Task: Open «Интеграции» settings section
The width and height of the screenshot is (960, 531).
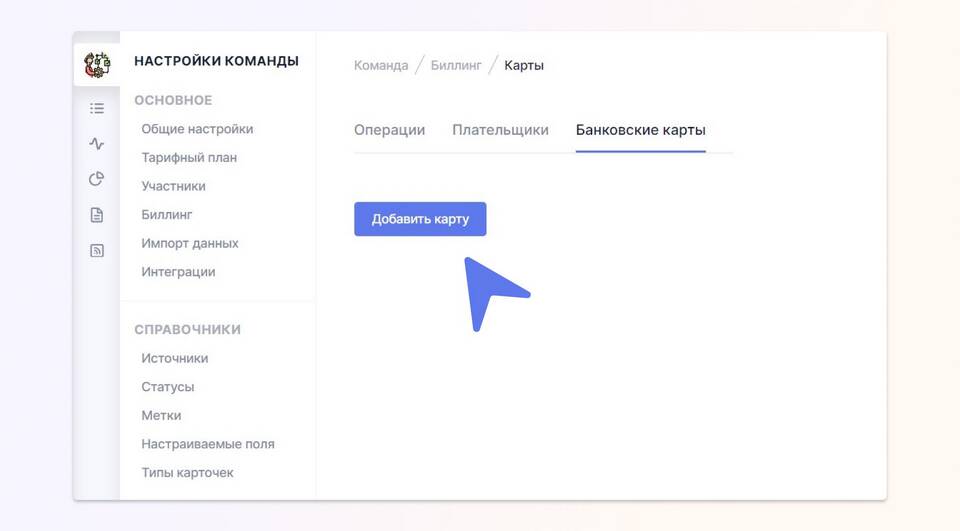Action: click(x=178, y=272)
